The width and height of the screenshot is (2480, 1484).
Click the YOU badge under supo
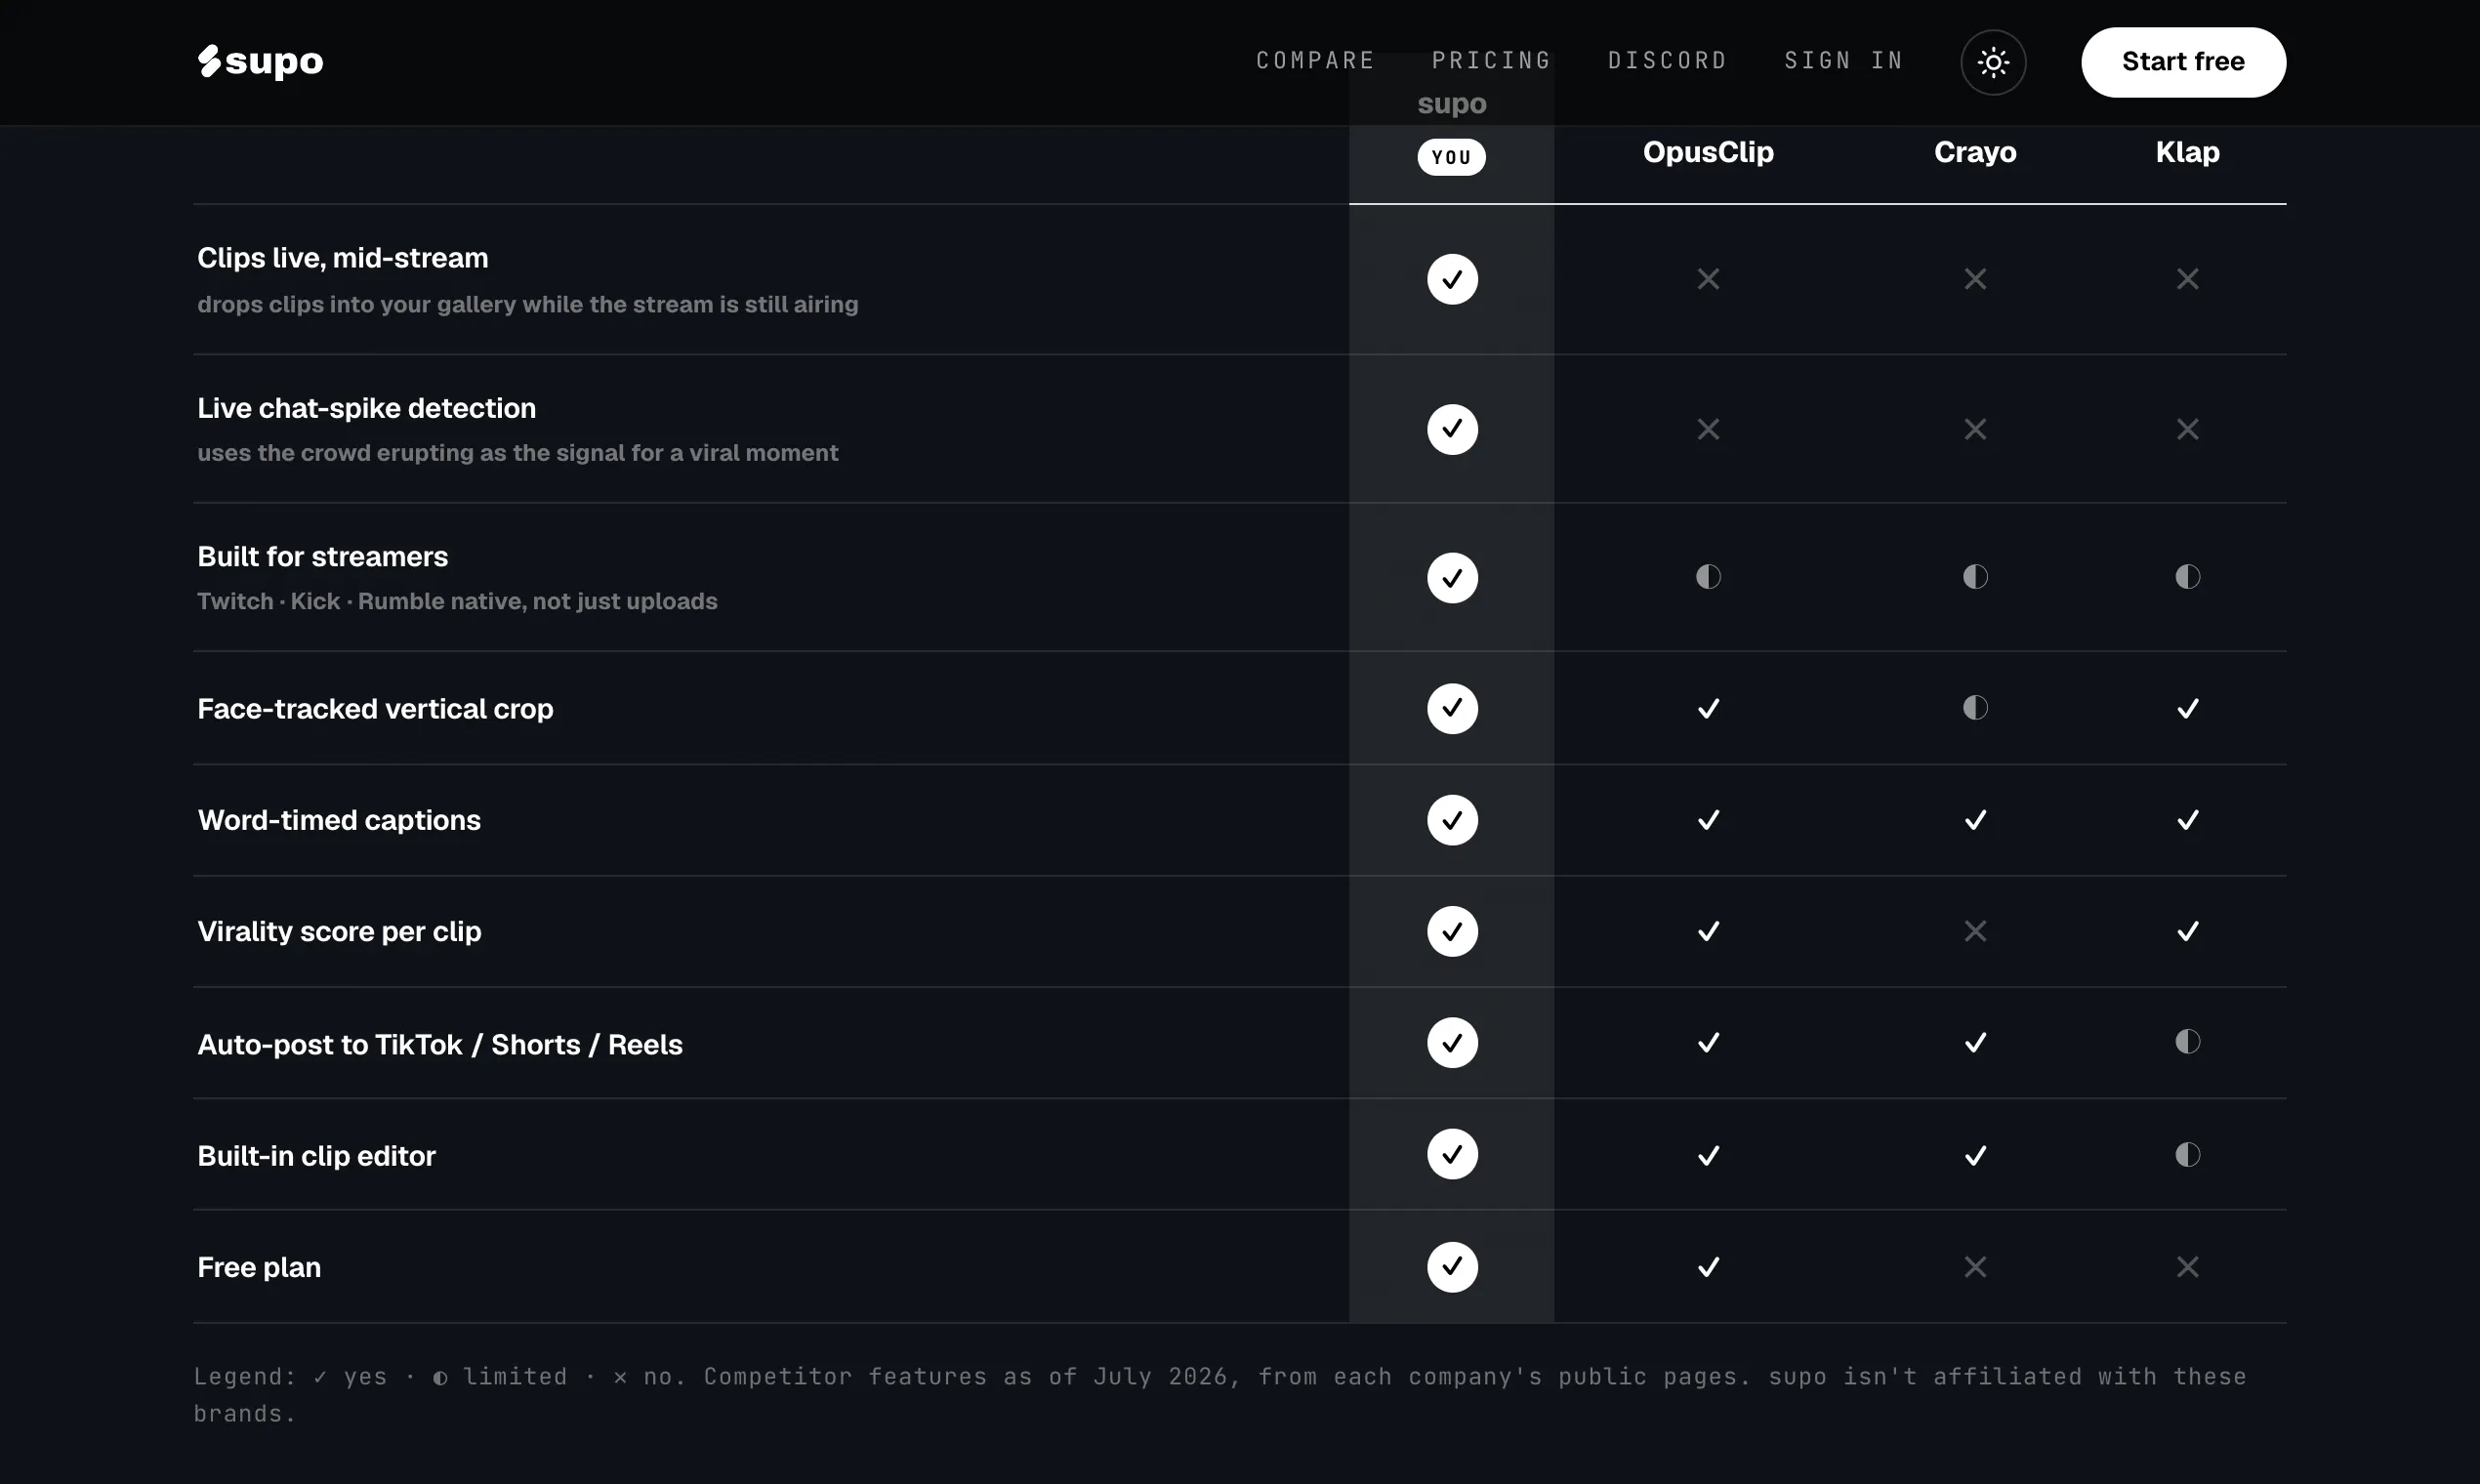pos(1451,157)
